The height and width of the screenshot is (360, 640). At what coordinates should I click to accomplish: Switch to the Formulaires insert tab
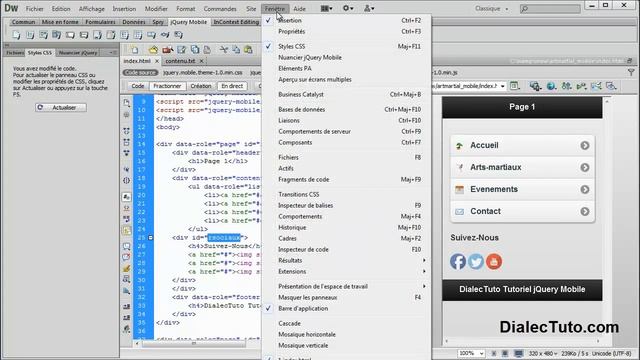100,22
